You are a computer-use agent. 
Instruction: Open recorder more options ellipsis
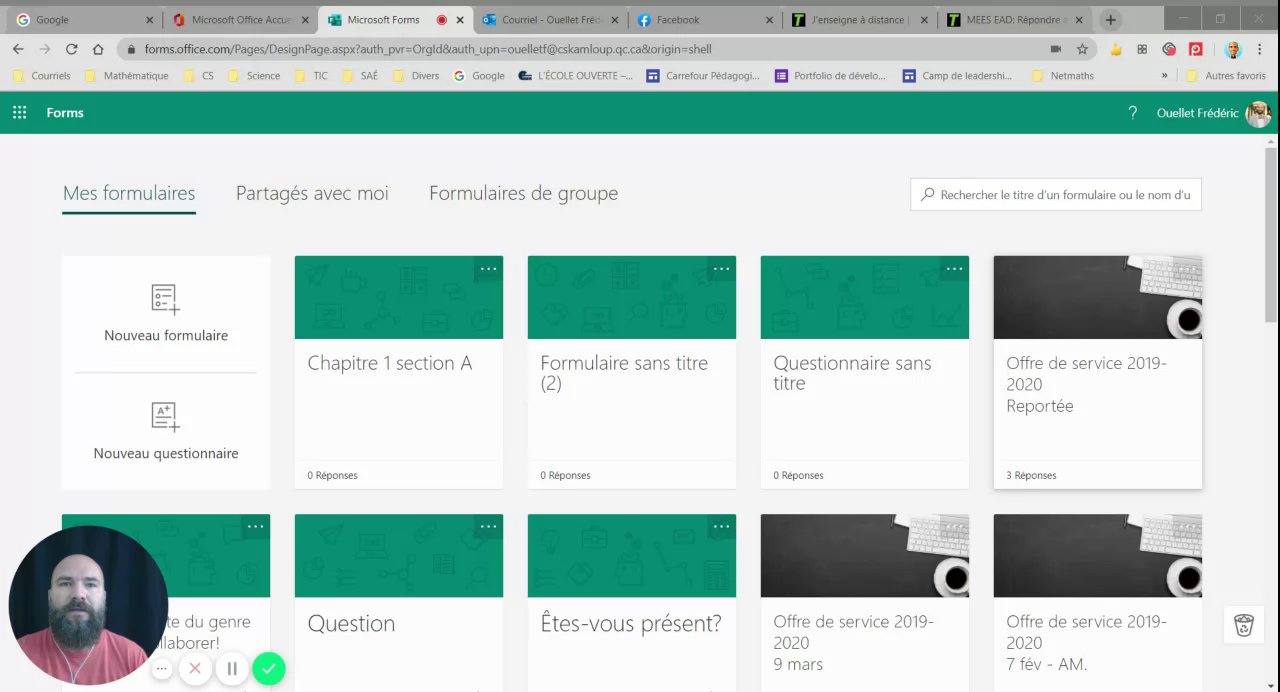click(x=163, y=669)
